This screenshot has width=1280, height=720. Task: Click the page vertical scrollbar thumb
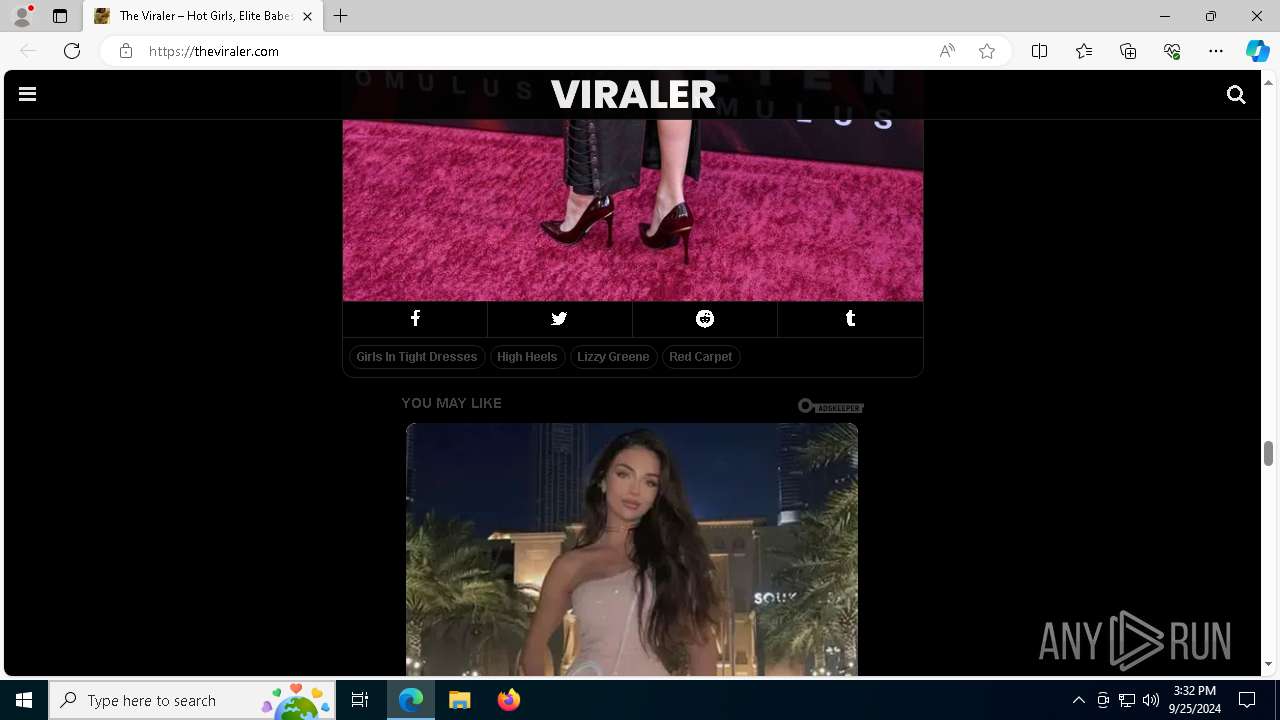pyautogui.click(x=1268, y=453)
